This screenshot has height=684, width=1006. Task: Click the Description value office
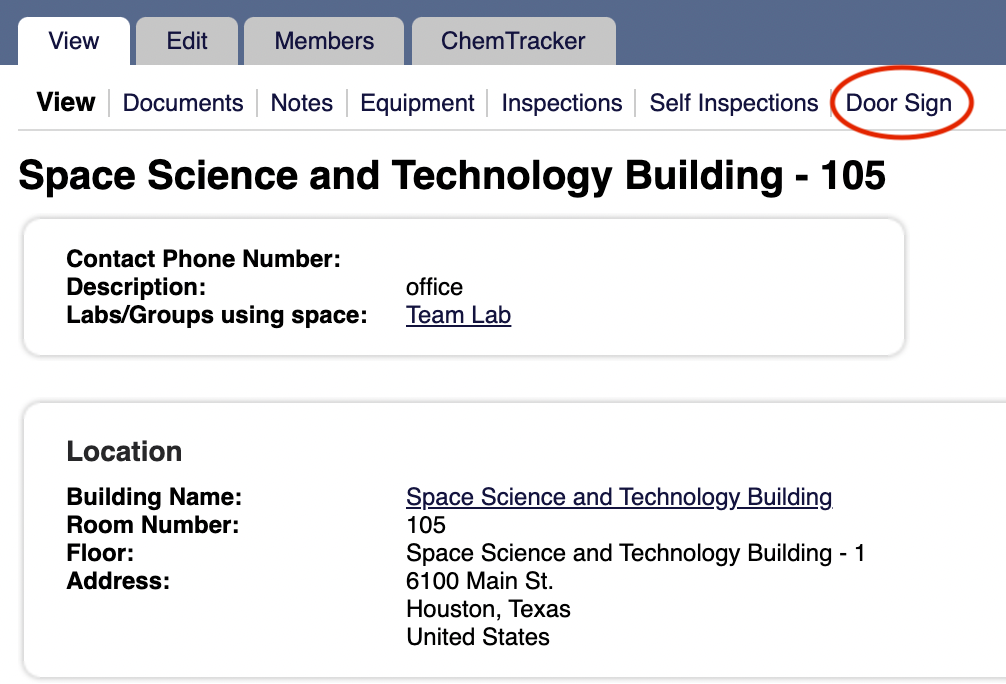434,287
